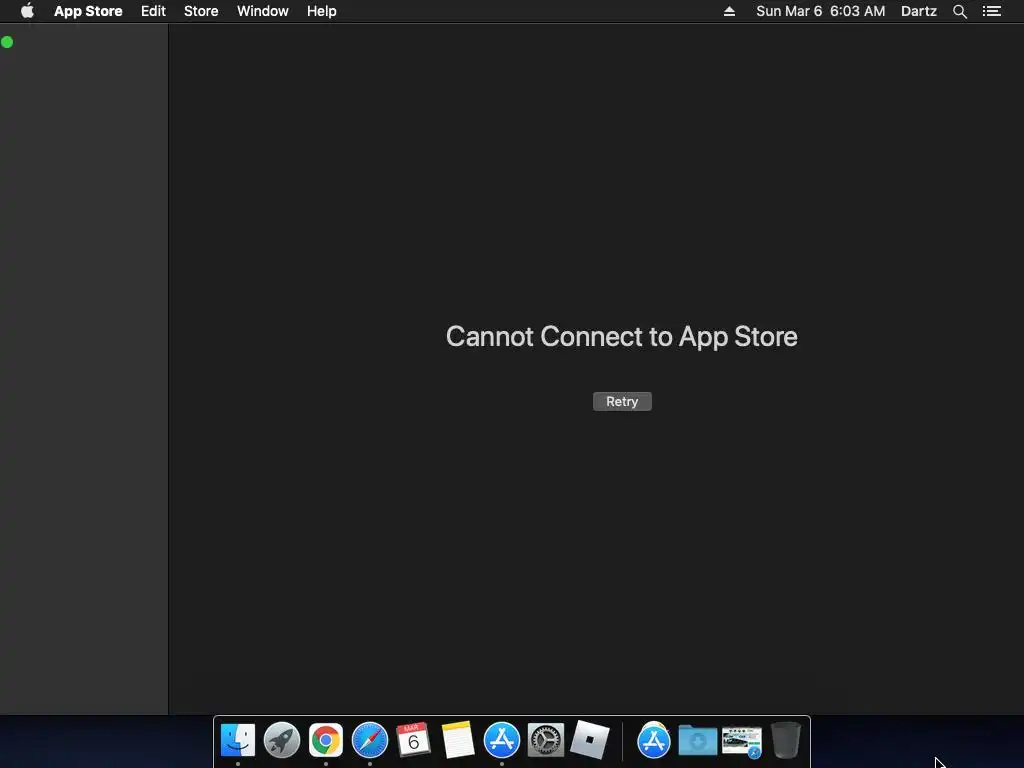Image resolution: width=1024 pixels, height=768 pixels.
Task: Launch Roblox from the Dock
Action: pyautogui.click(x=590, y=740)
